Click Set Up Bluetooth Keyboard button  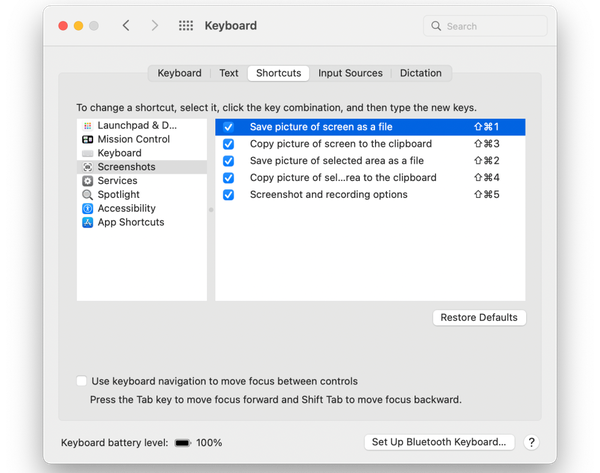pos(439,442)
